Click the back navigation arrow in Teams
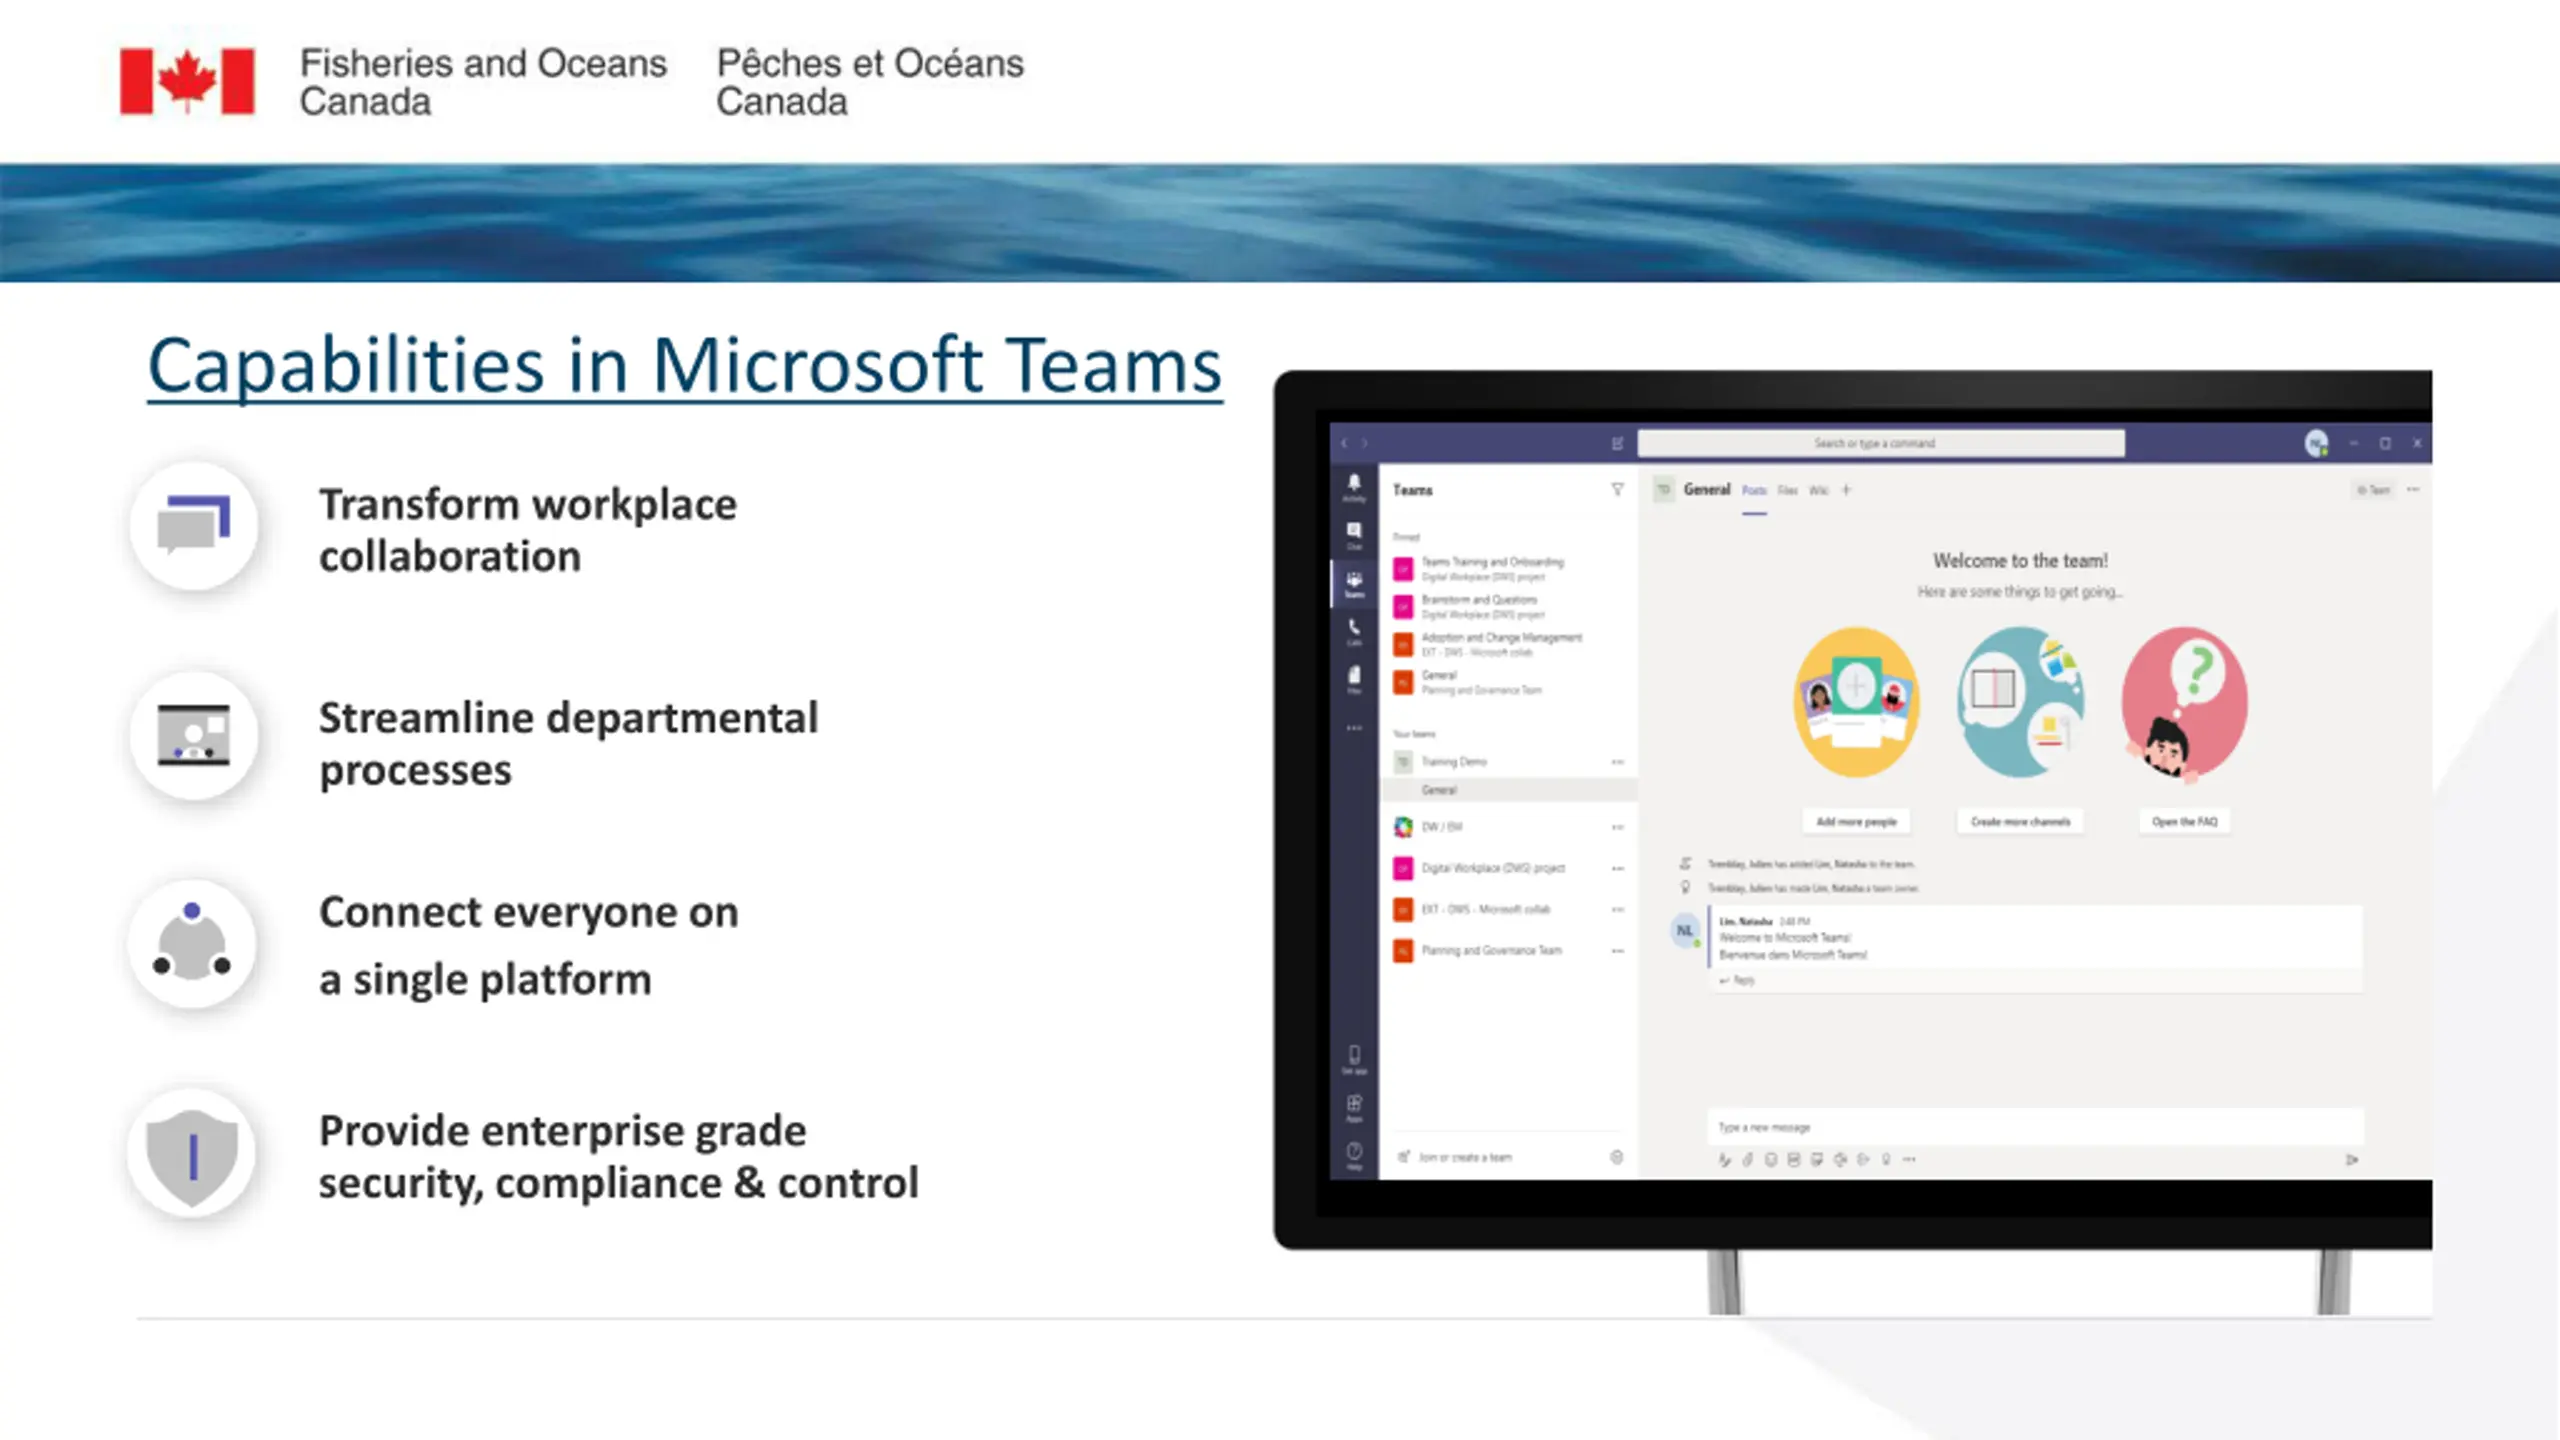 pyautogui.click(x=1344, y=443)
